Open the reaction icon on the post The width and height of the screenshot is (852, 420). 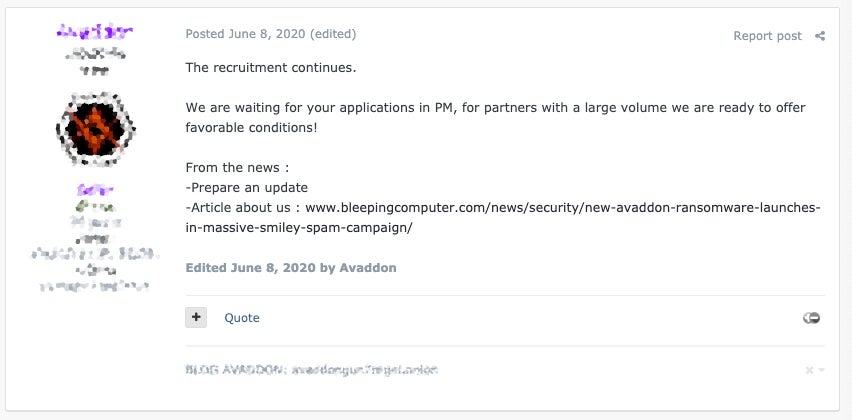(811, 318)
